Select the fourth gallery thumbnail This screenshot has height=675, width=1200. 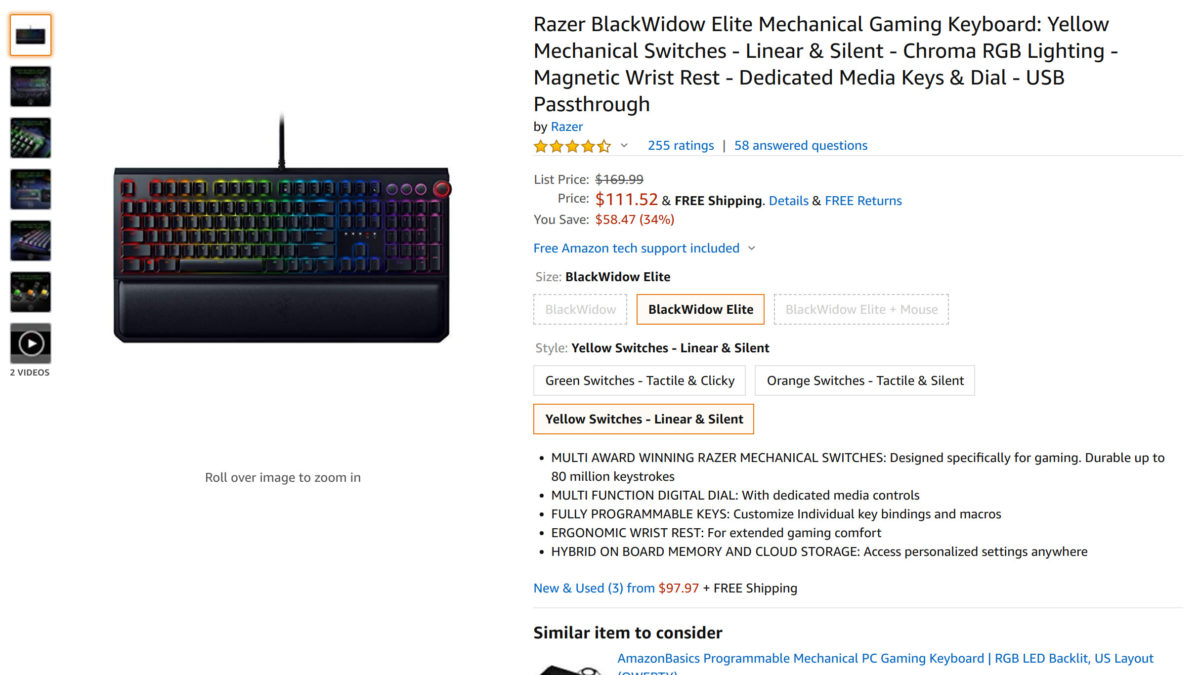(30, 188)
